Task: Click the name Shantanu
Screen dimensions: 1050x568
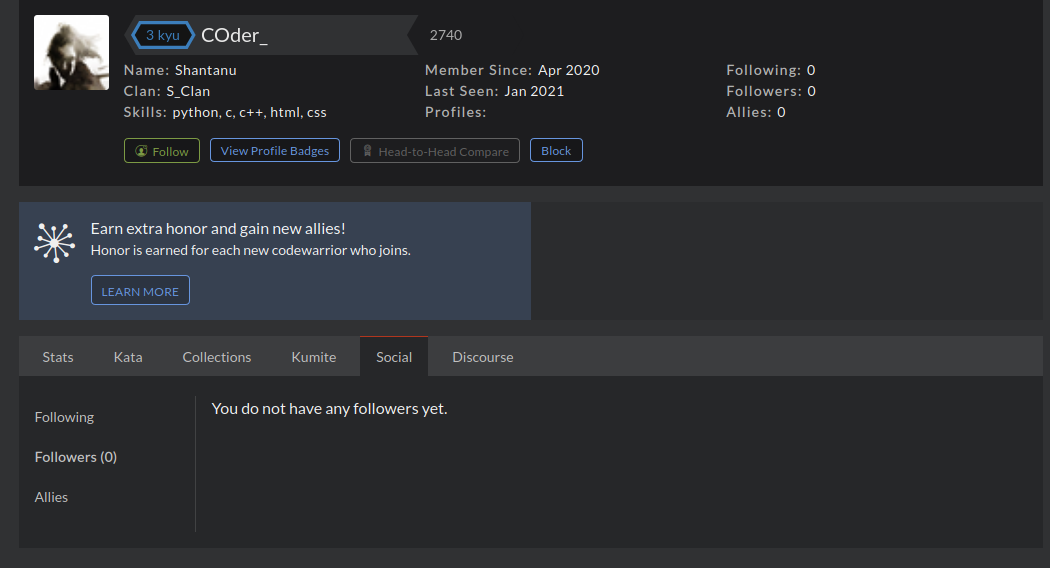Action: point(206,70)
